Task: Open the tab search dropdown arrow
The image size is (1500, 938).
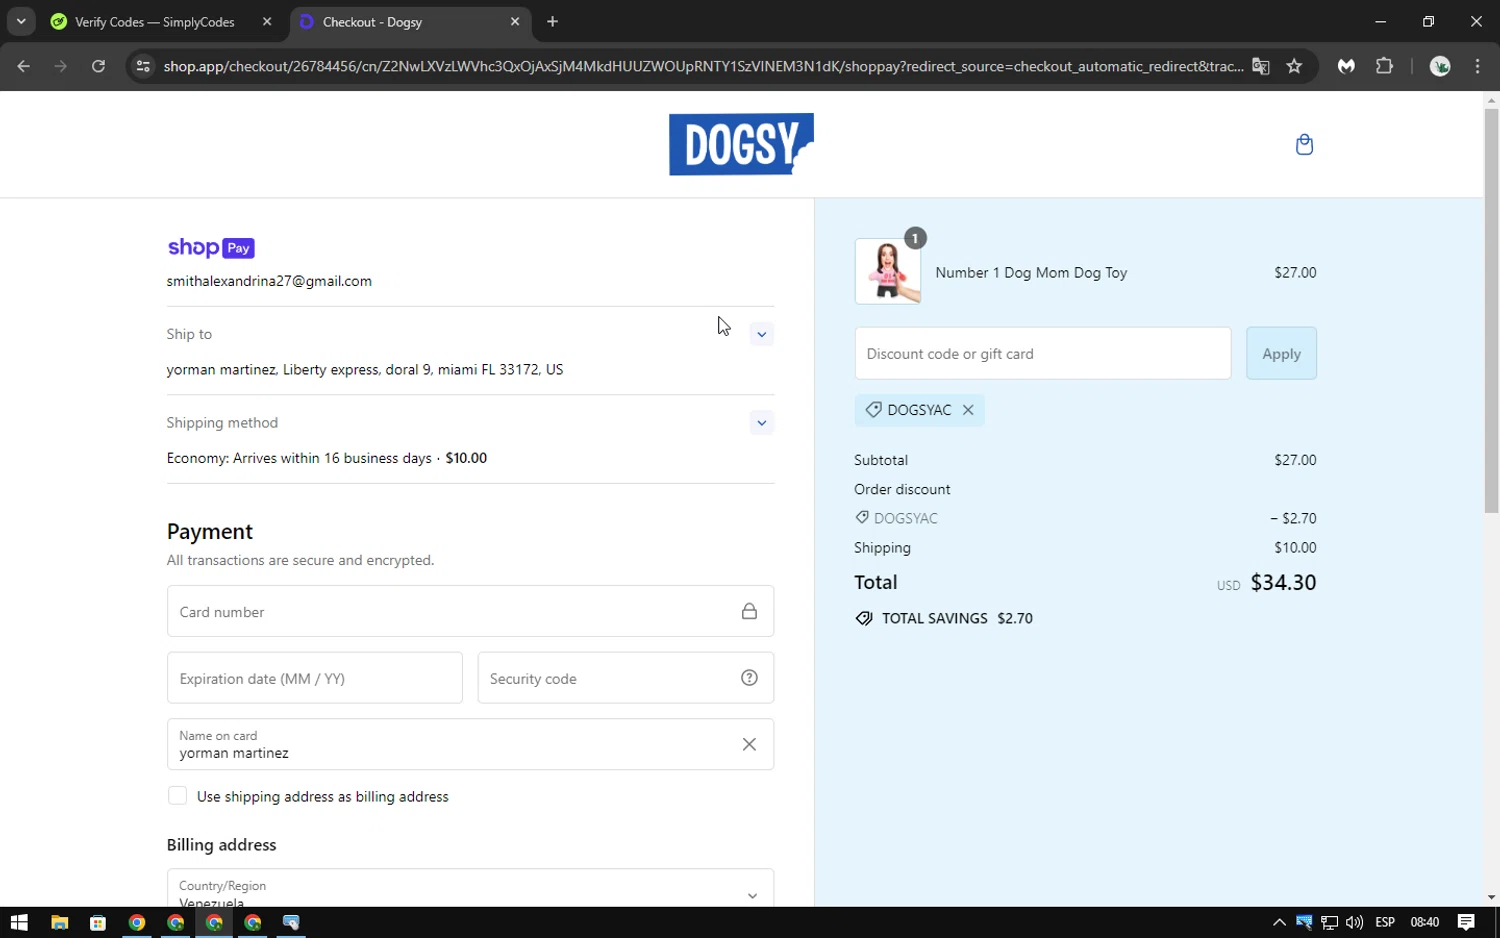Action: click(21, 21)
